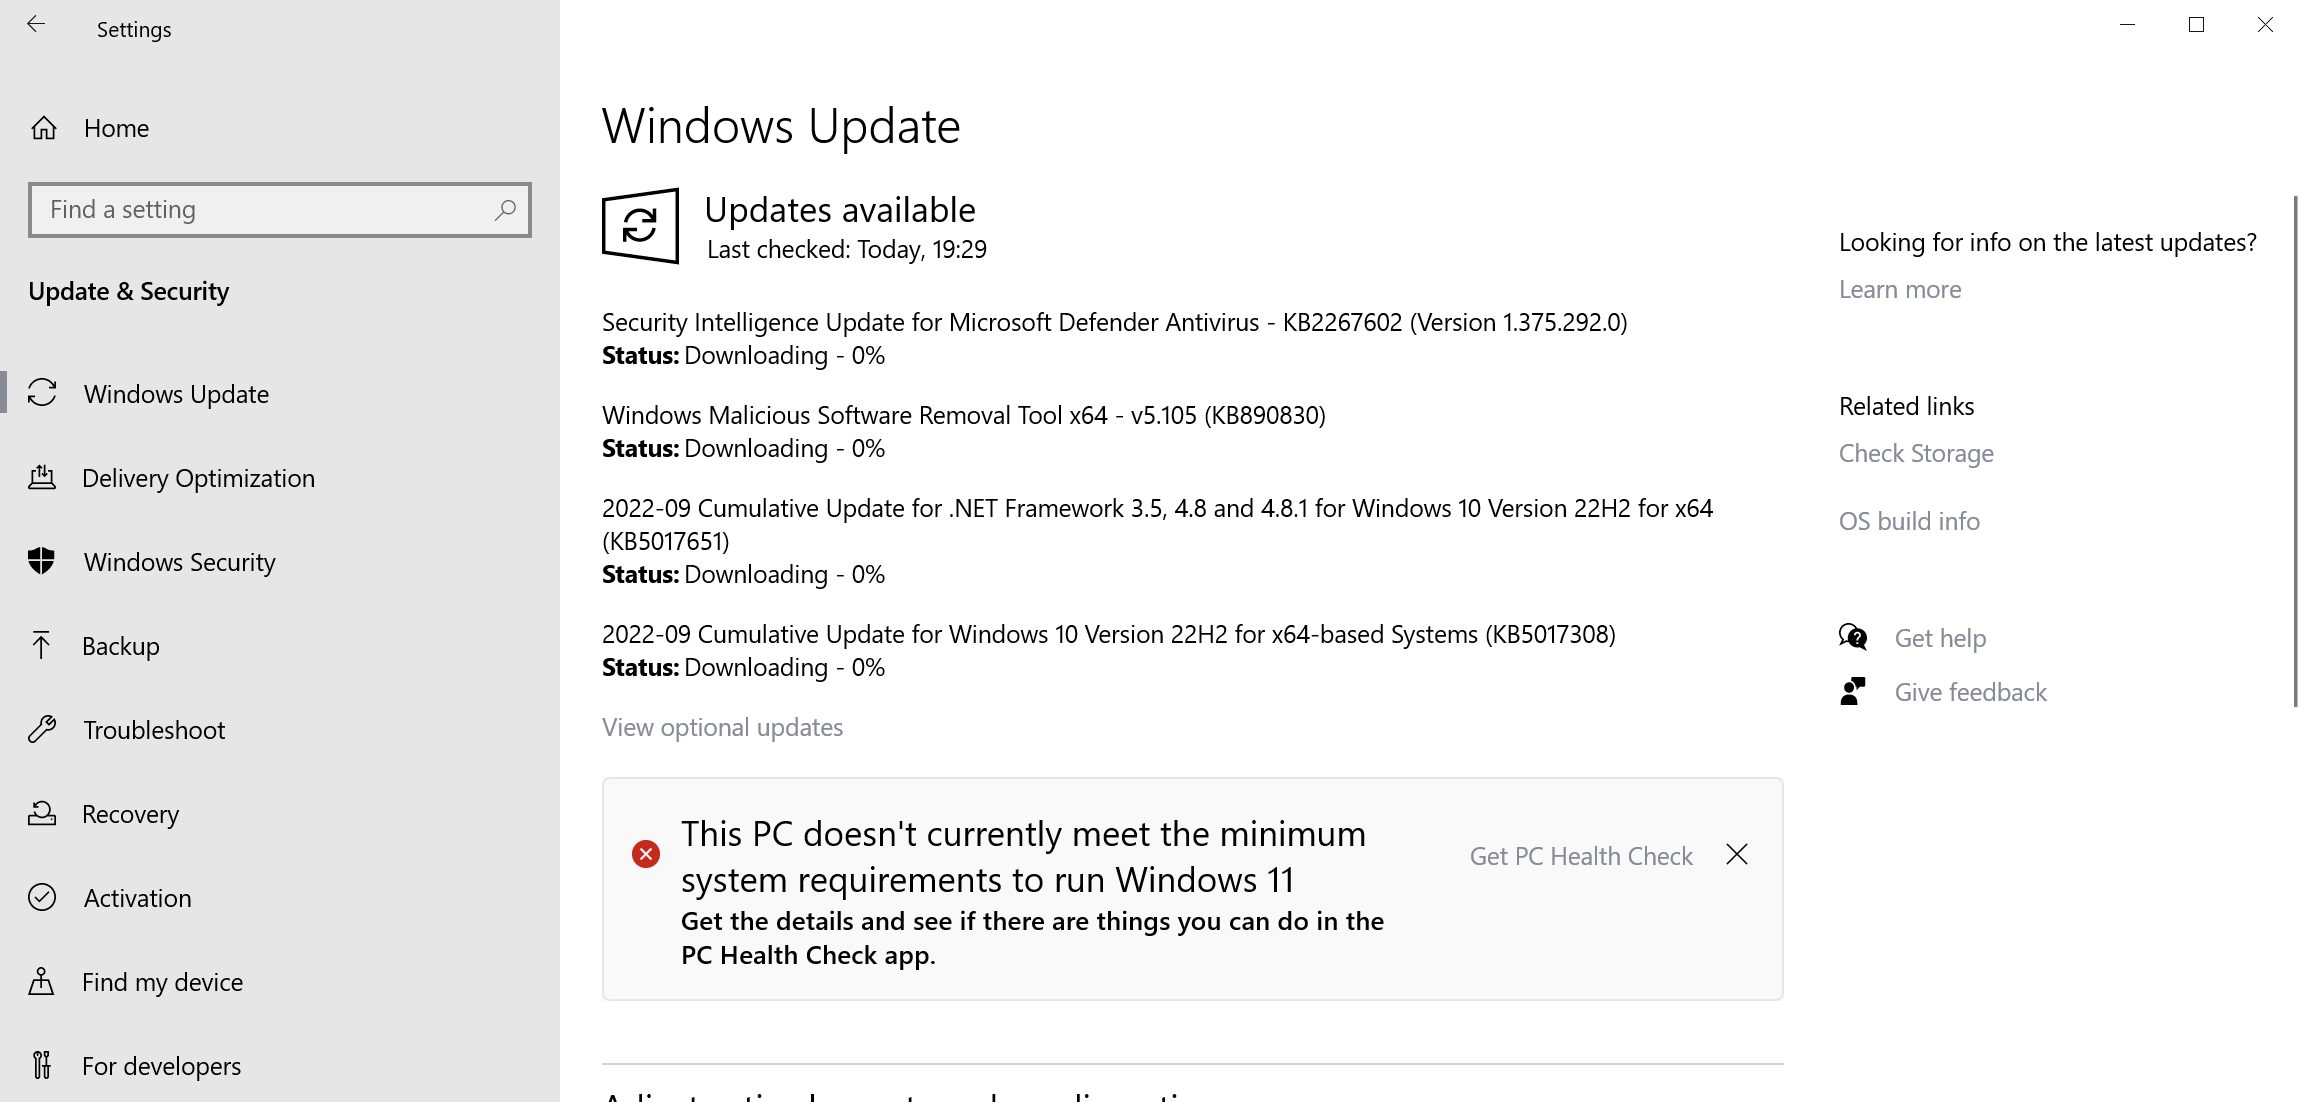Navigate to Recovery options

click(131, 813)
